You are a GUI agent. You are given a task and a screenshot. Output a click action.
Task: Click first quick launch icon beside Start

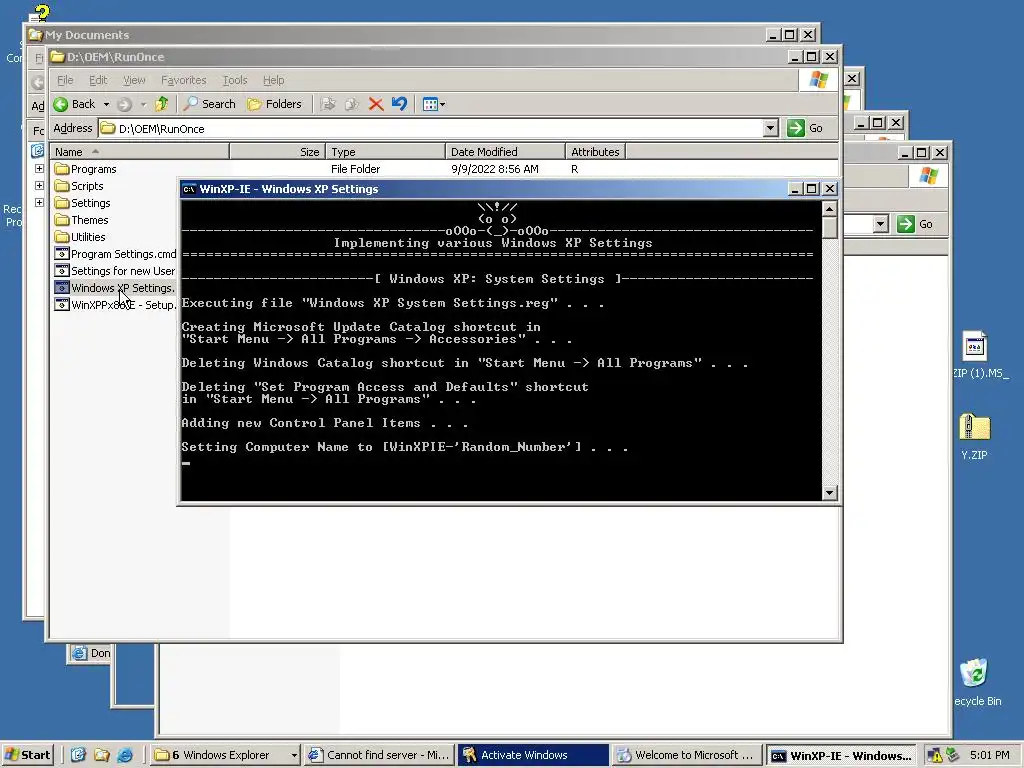click(x=78, y=755)
